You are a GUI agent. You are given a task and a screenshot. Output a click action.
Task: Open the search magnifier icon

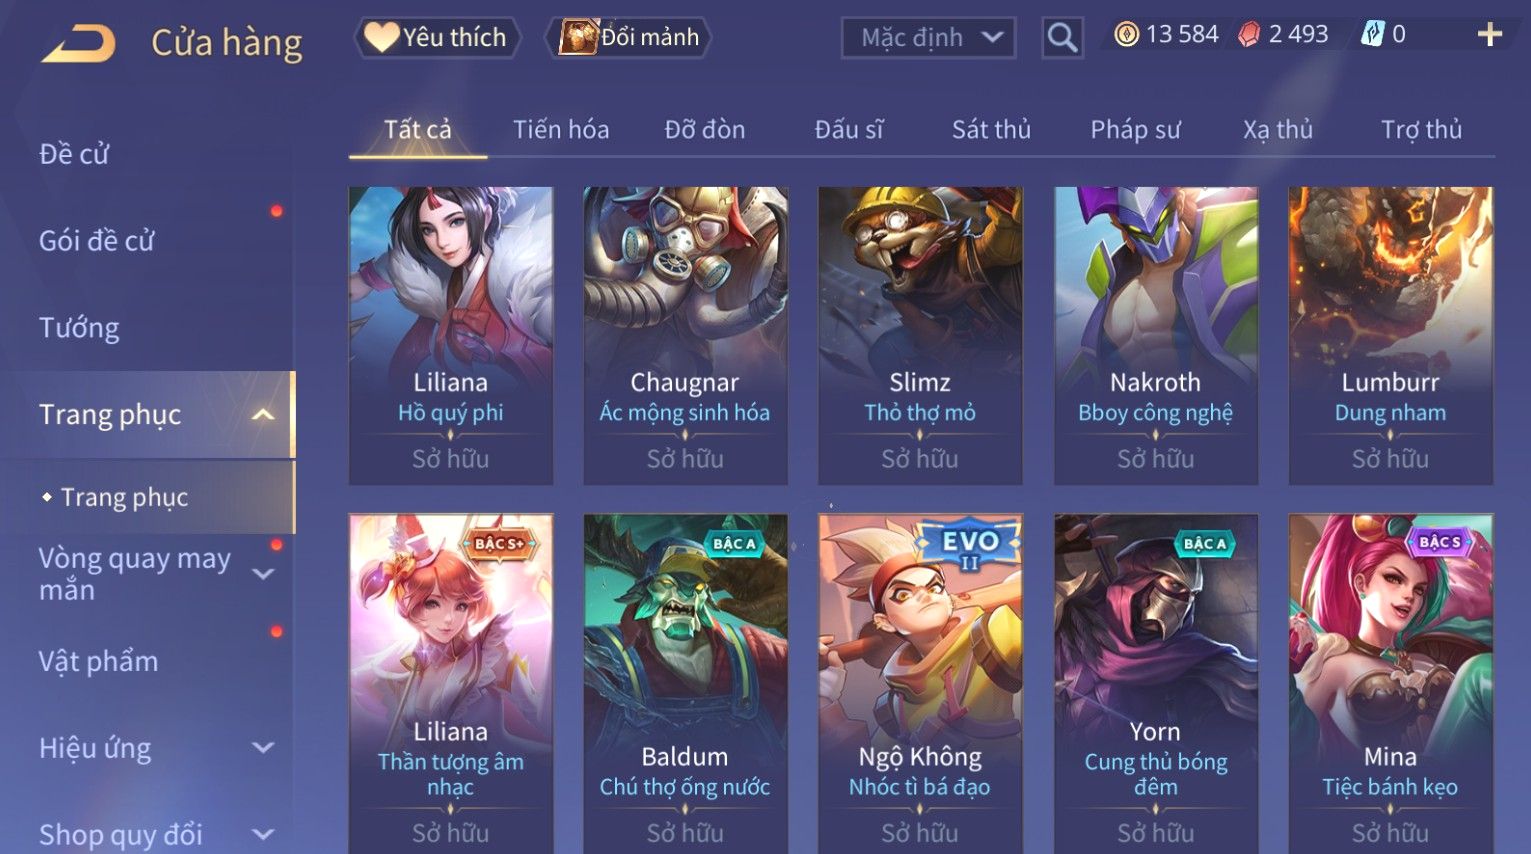tap(1062, 38)
